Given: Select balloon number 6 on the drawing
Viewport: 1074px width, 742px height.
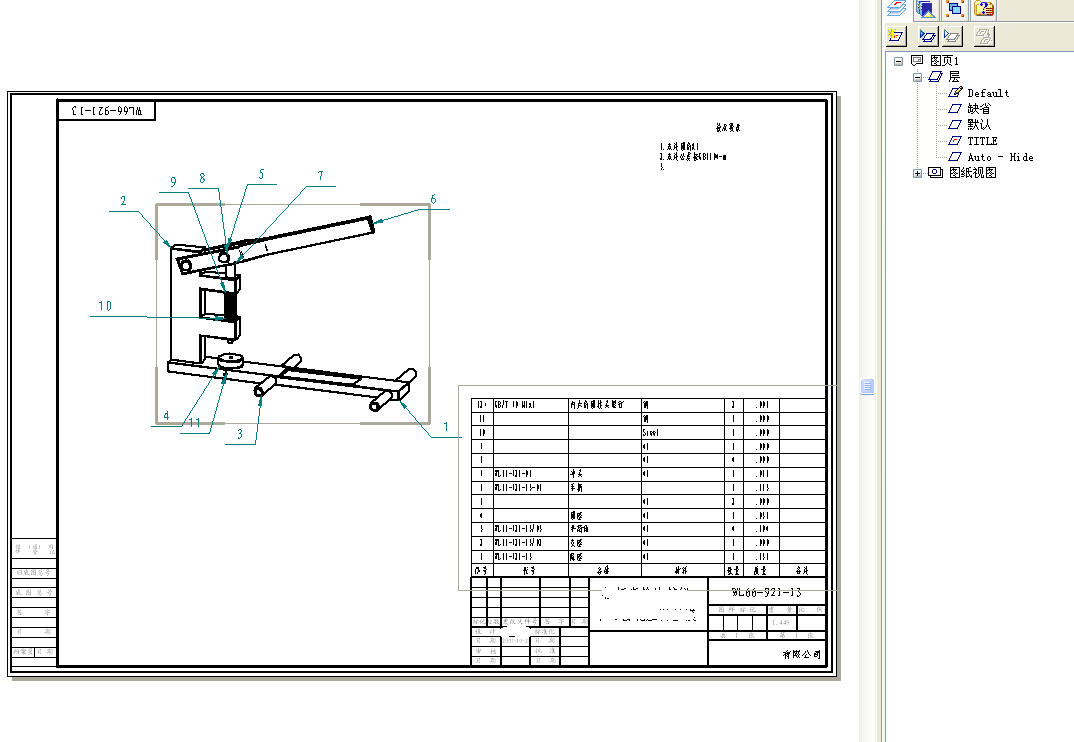Looking at the screenshot, I should pos(433,199).
